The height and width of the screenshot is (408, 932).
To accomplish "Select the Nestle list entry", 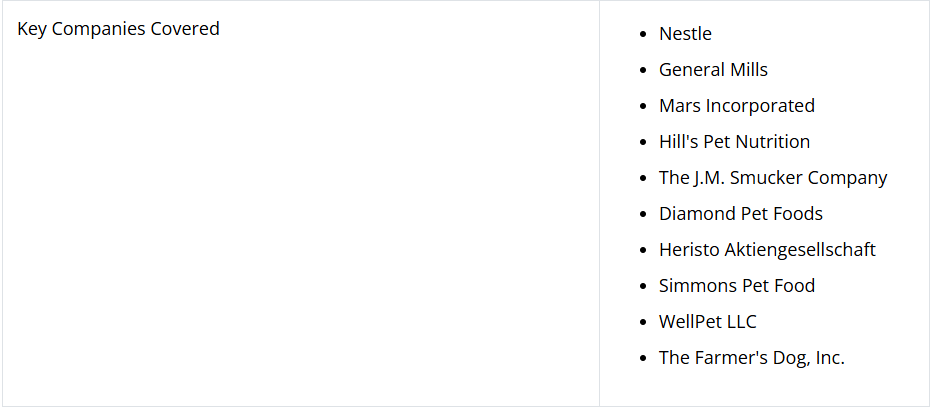I will point(685,33).
